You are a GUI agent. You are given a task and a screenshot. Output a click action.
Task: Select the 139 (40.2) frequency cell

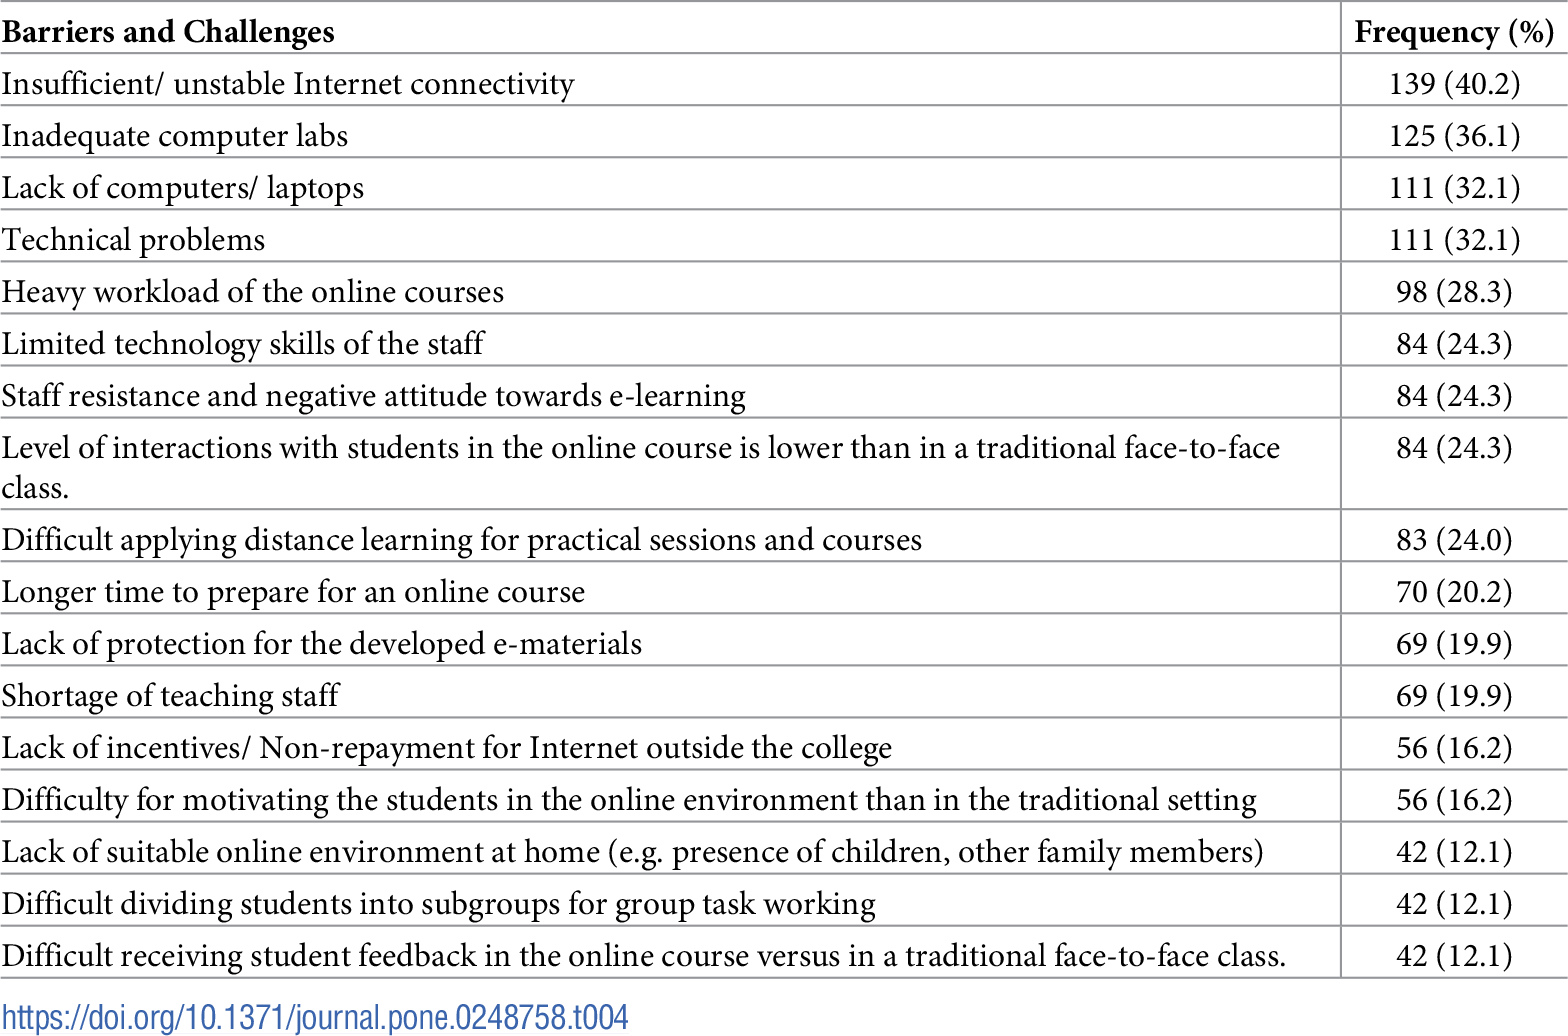coord(1454,84)
